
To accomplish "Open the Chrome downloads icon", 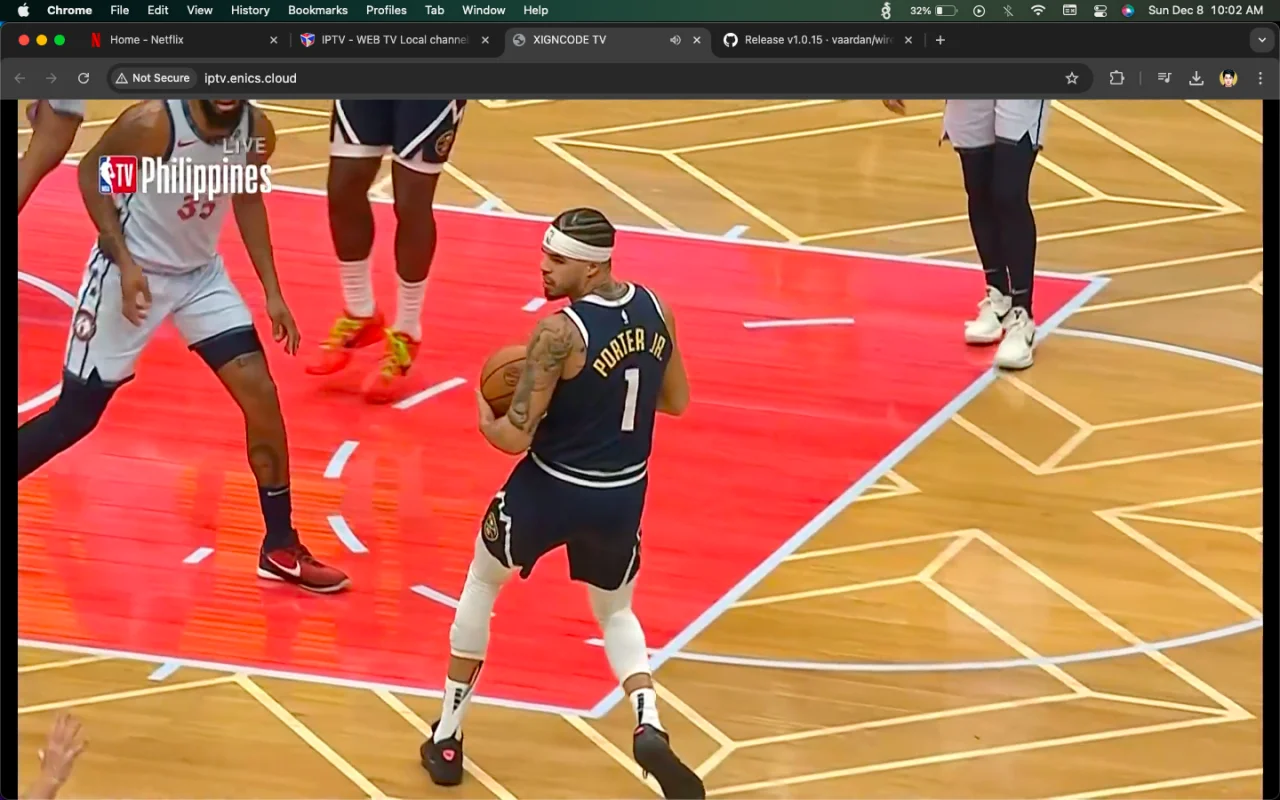I will point(1196,78).
